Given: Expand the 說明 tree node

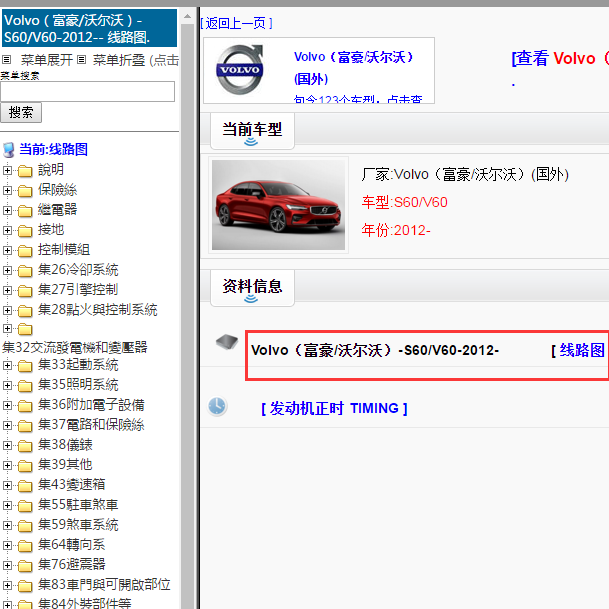Looking at the screenshot, I should [7, 170].
